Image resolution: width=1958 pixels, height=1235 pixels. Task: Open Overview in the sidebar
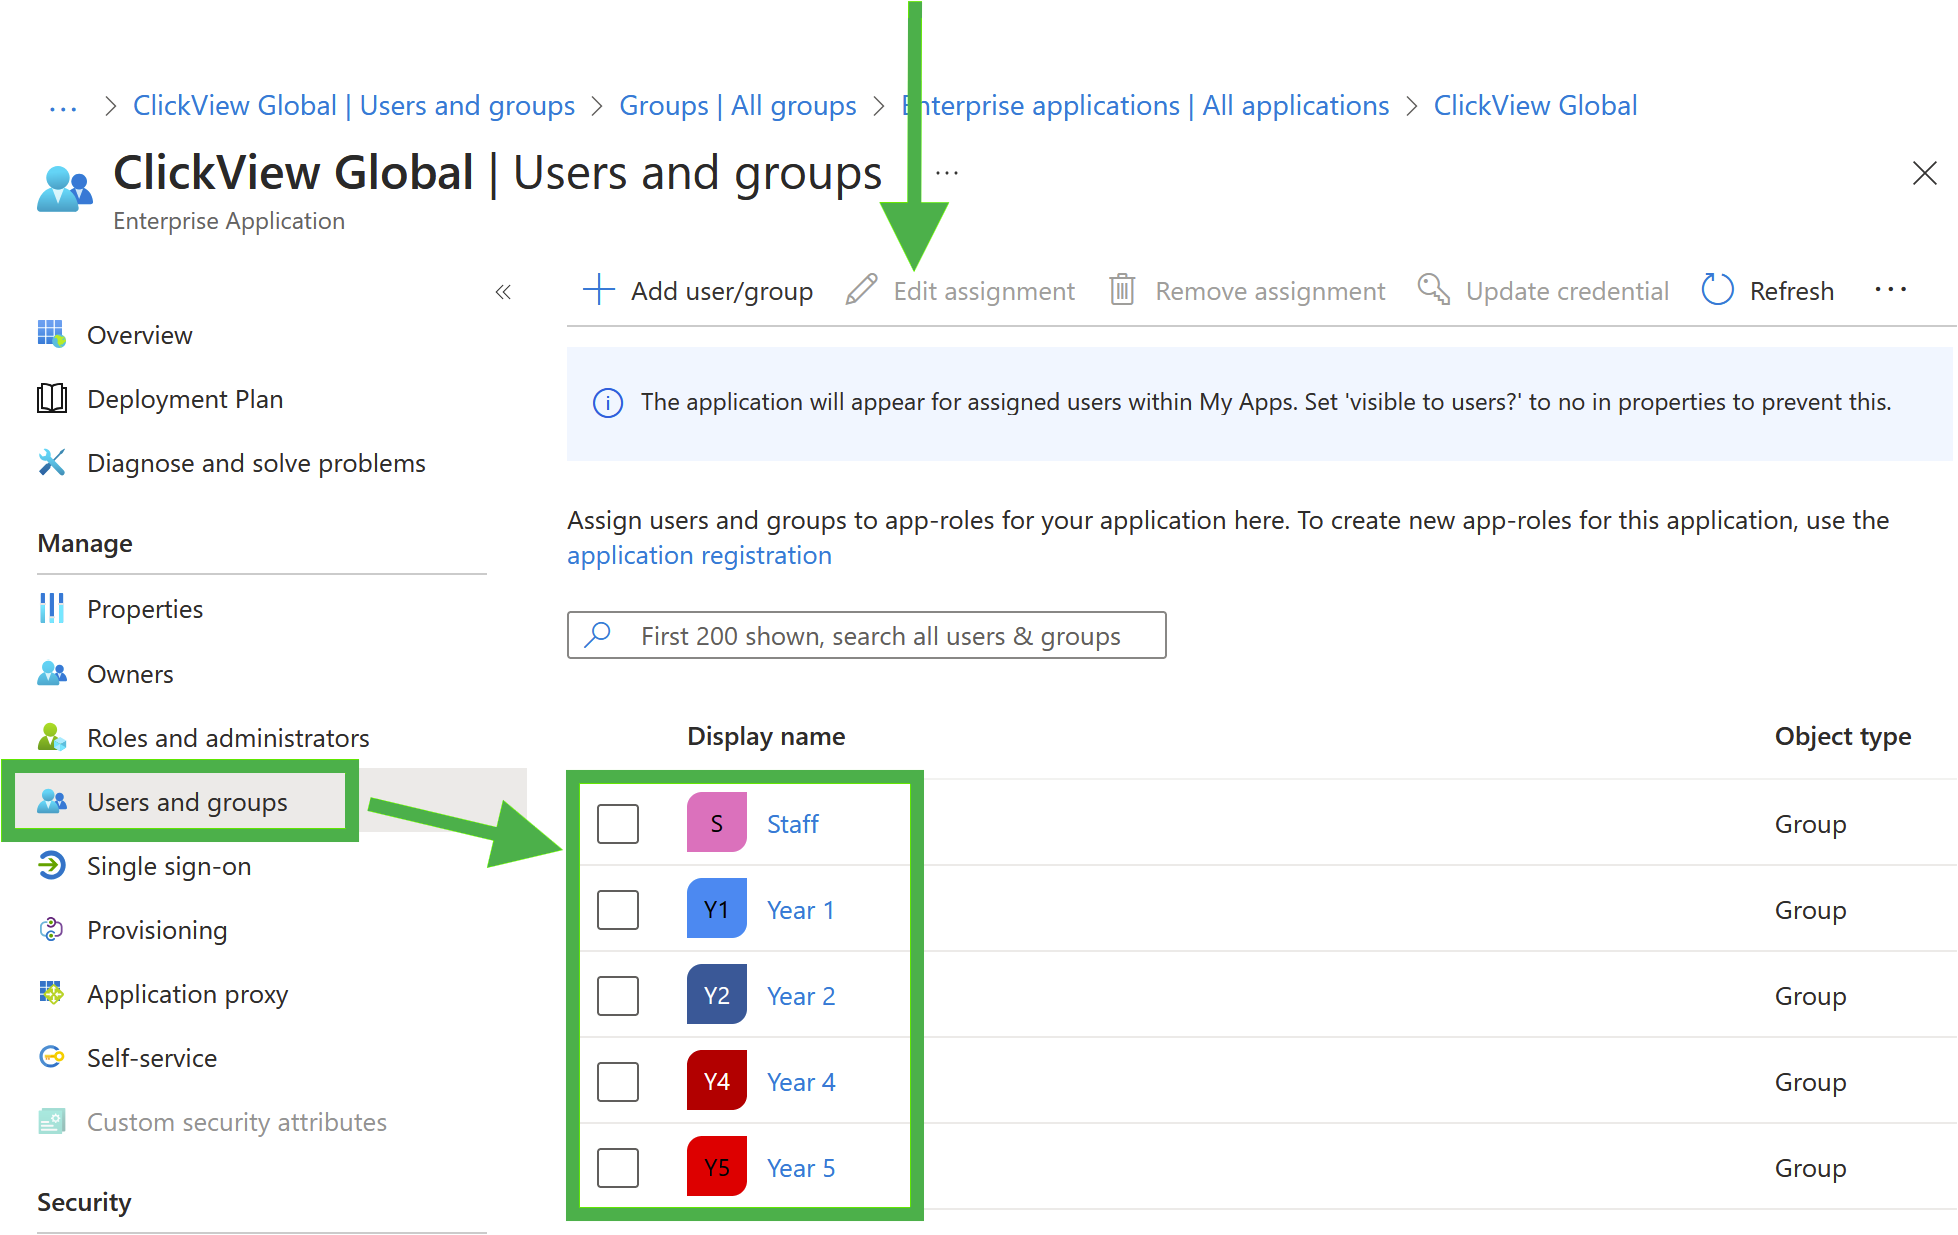(x=139, y=335)
